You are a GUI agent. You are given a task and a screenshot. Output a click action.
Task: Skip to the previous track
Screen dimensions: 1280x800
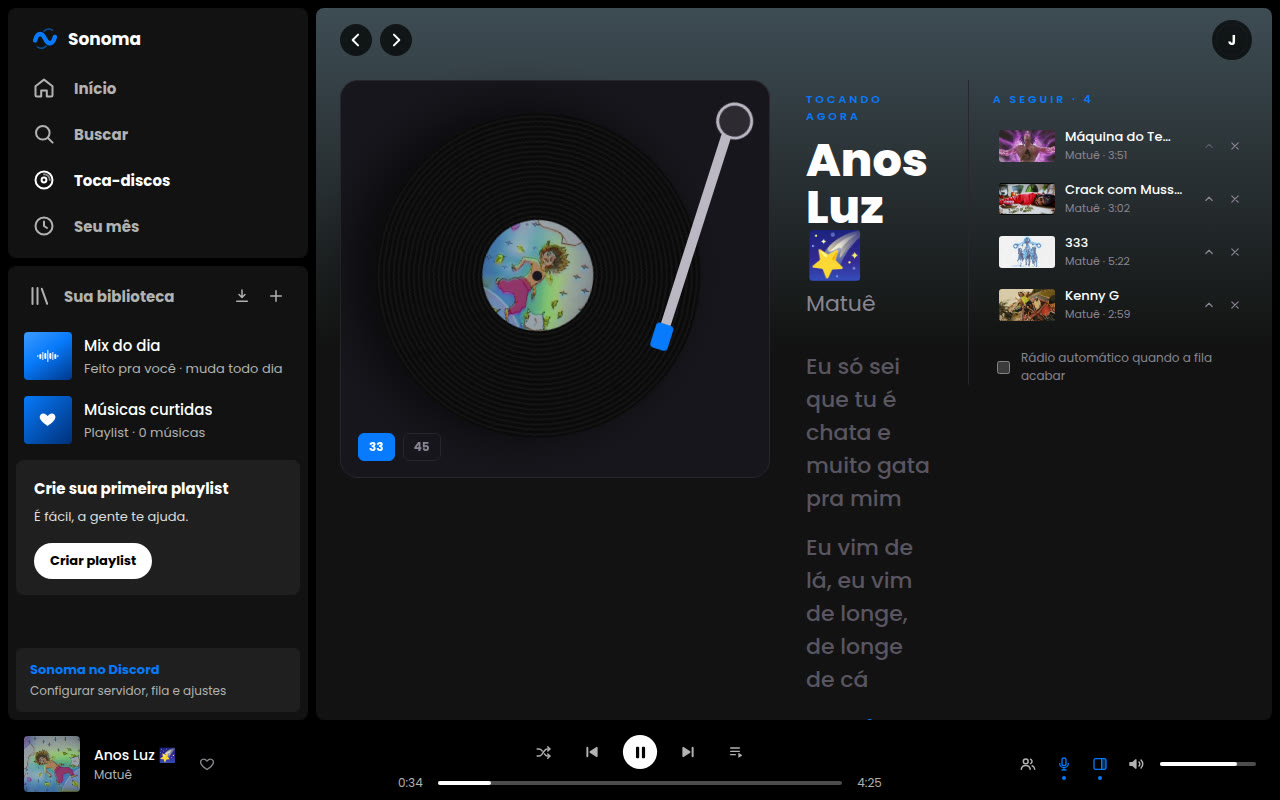tap(592, 752)
